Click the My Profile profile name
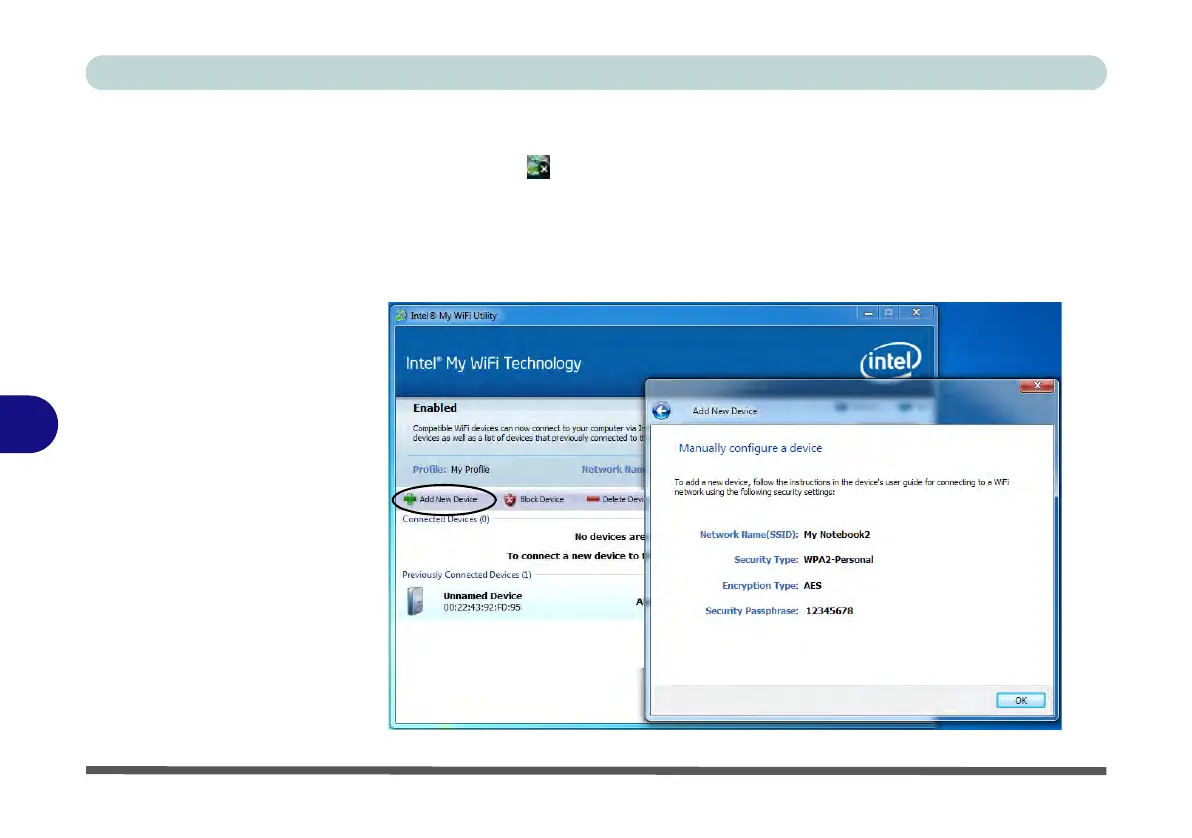Viewport: 1192px width, 838px height. point(470,470)
